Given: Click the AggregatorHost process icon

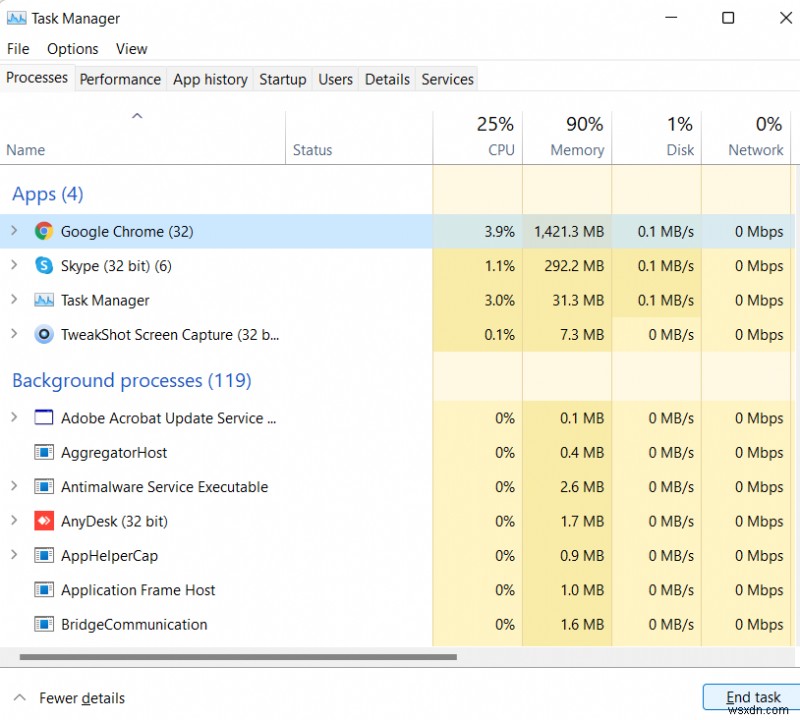Looking at the screenshot, I should (x=44, y=452).
